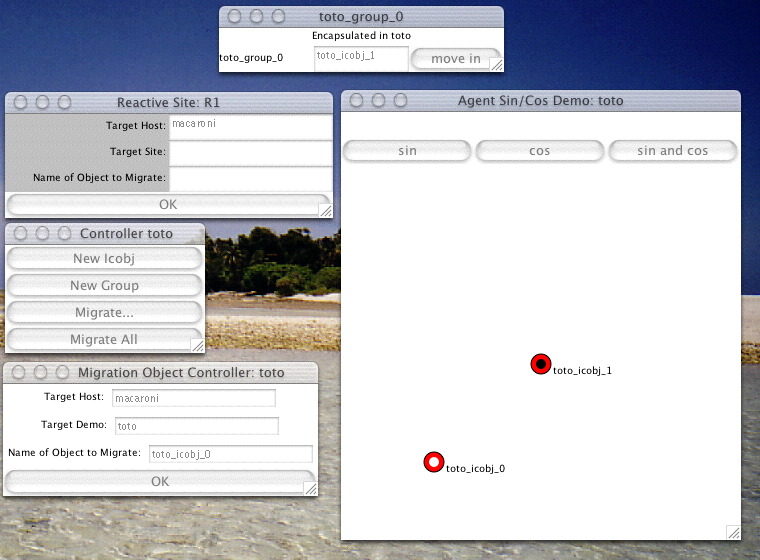Select the toto_icobj_0 red and white circle
This screenshot has height=560, width=760.
click(x=434, y=462)
